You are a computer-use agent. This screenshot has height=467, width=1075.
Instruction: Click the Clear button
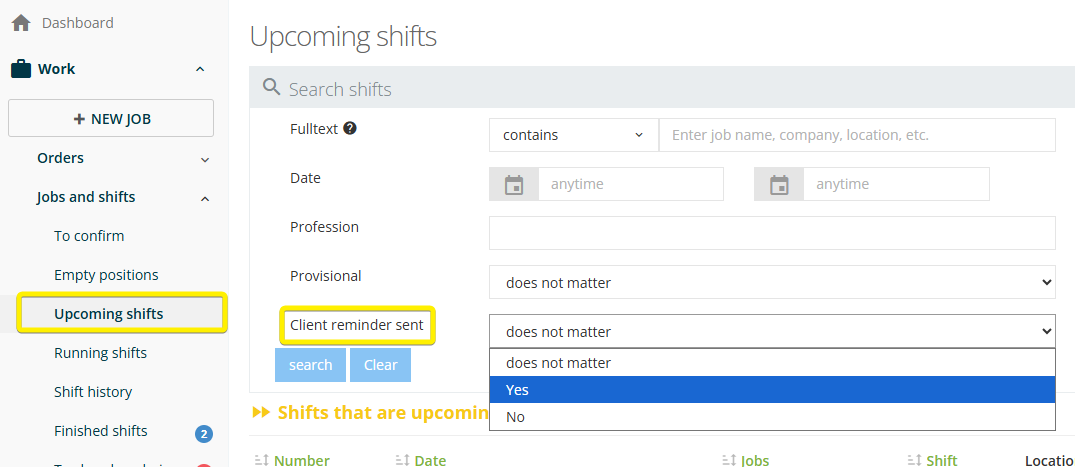[380, 365]
